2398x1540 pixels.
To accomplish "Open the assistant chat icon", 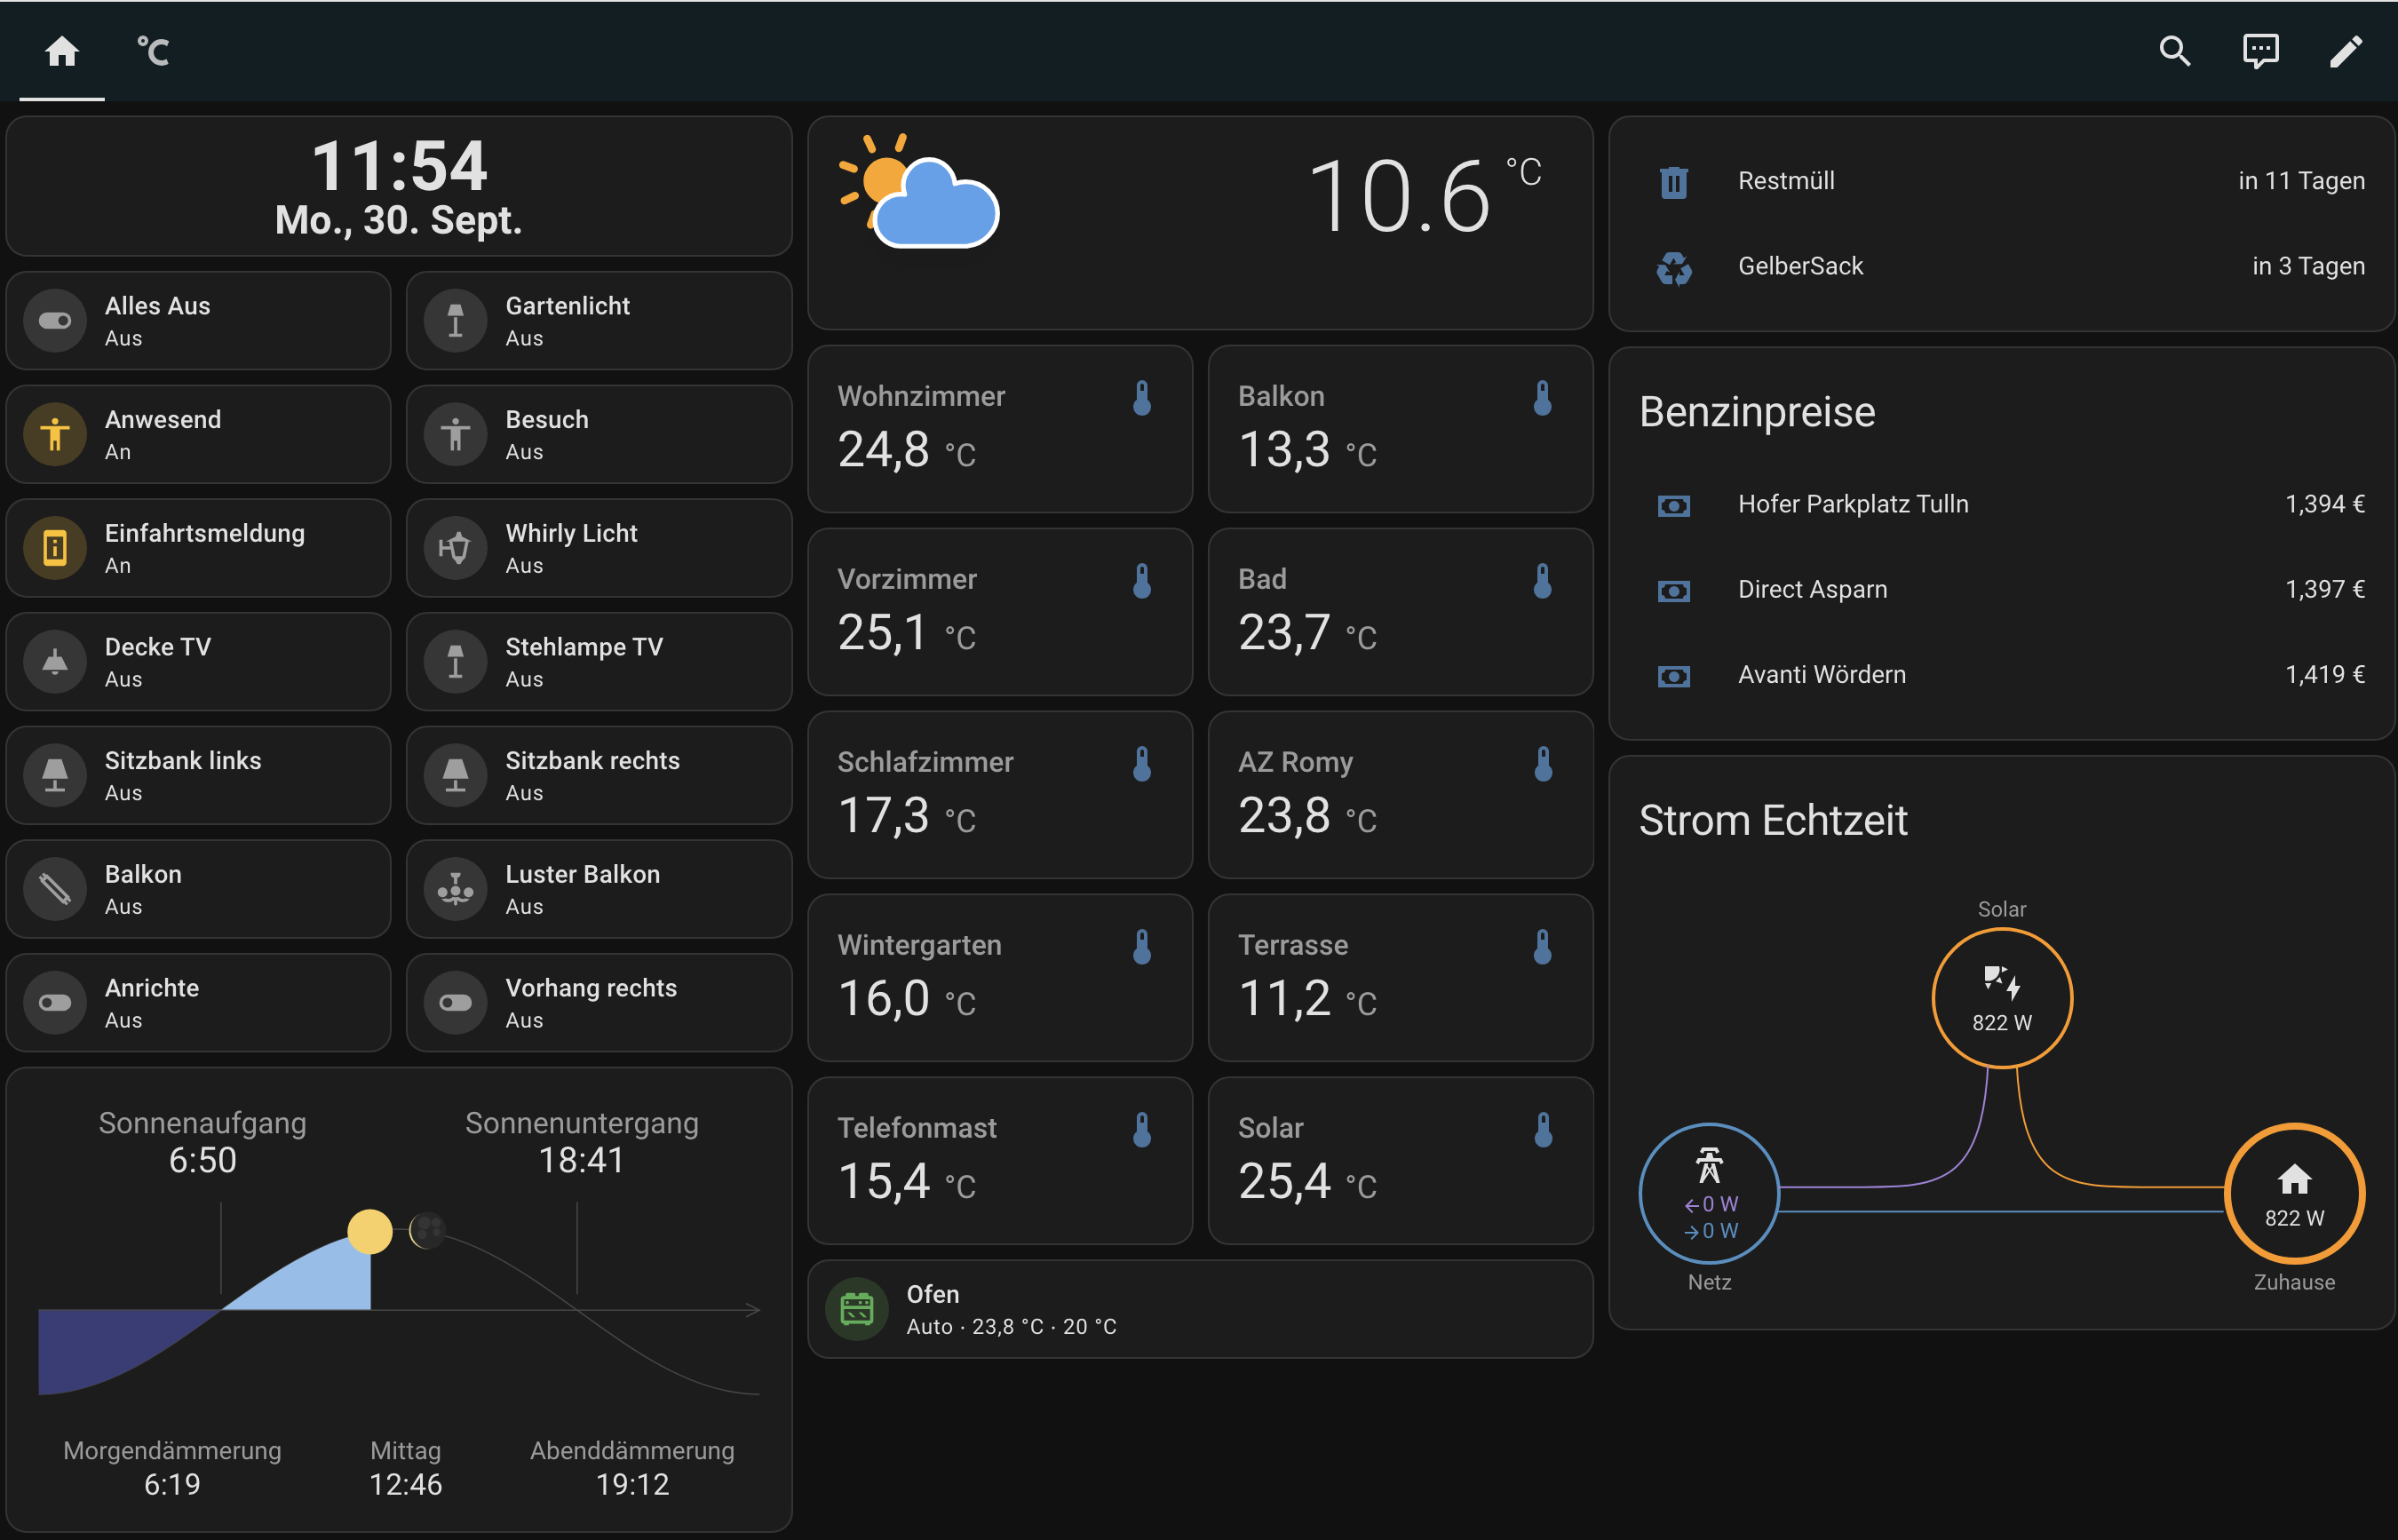I will click(x=2260, y=51).
